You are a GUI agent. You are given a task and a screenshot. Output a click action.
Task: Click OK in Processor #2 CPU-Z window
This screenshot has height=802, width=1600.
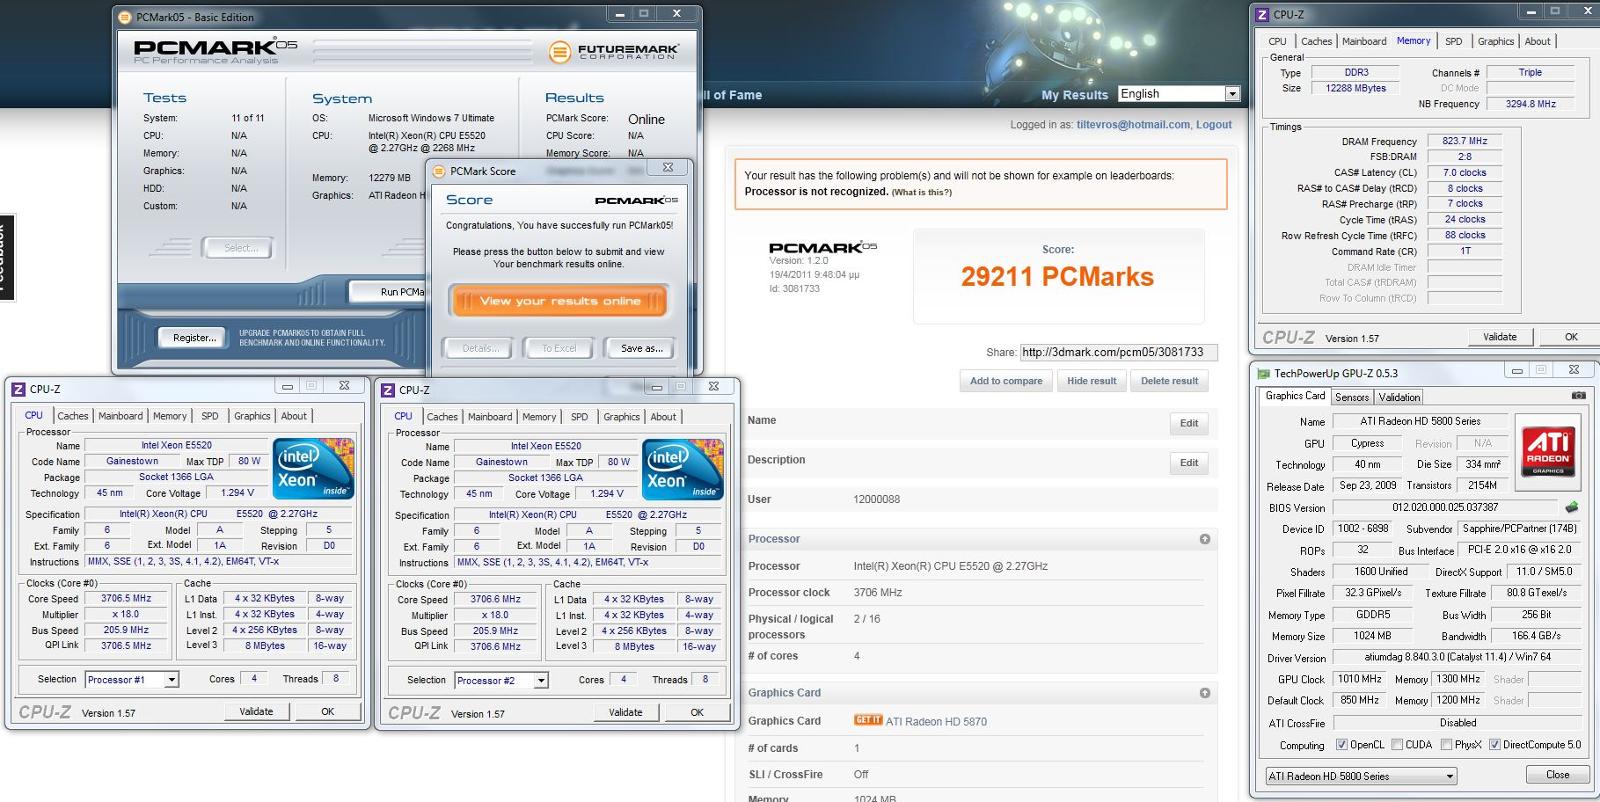click(x=697, y=713)
